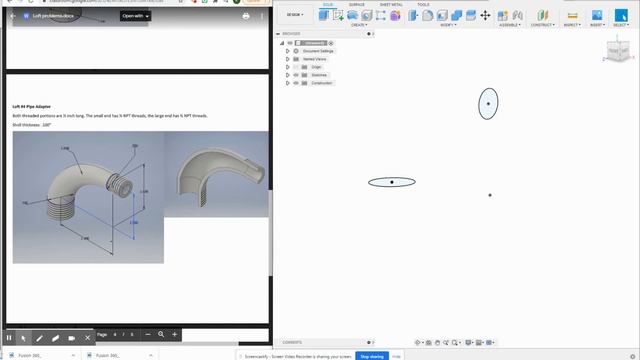Select the Offset Face tool

click(x=471, y=16)
